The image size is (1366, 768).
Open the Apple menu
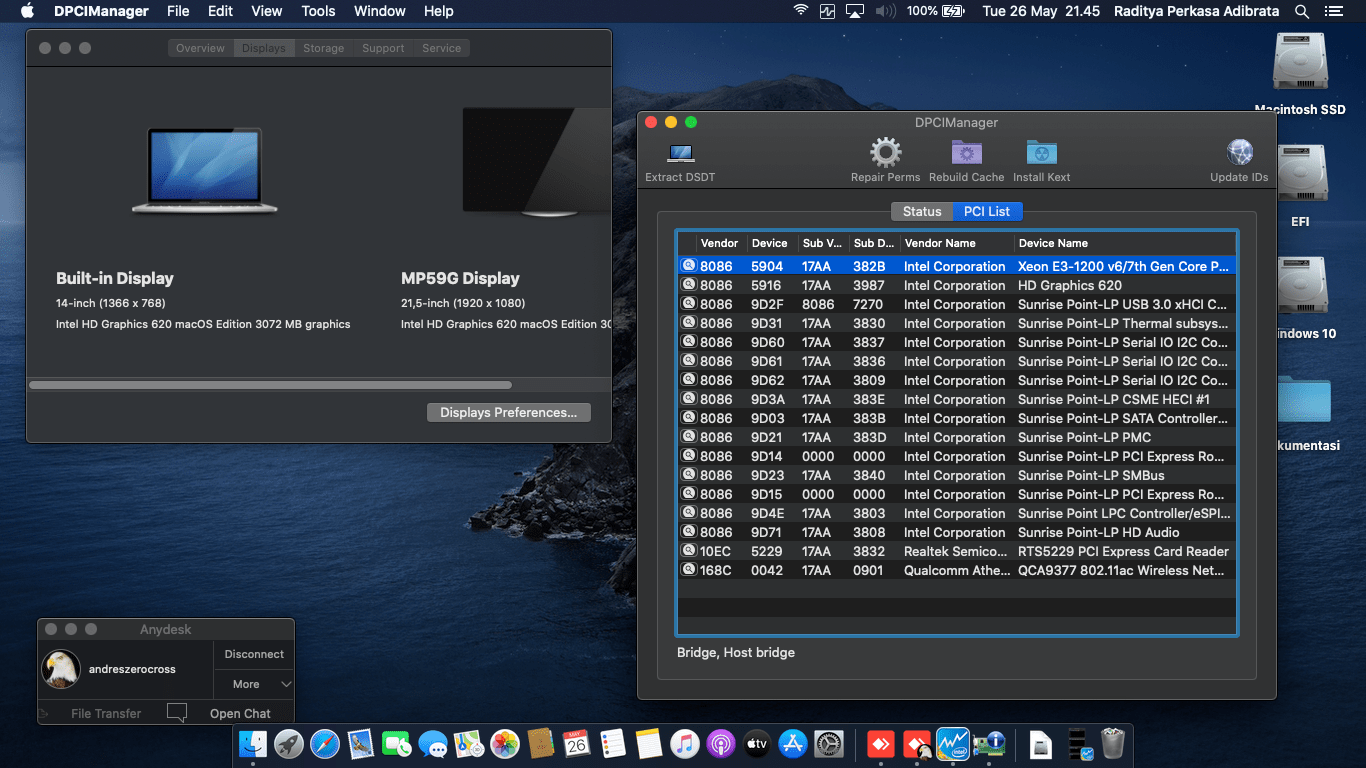click(27, 11)
